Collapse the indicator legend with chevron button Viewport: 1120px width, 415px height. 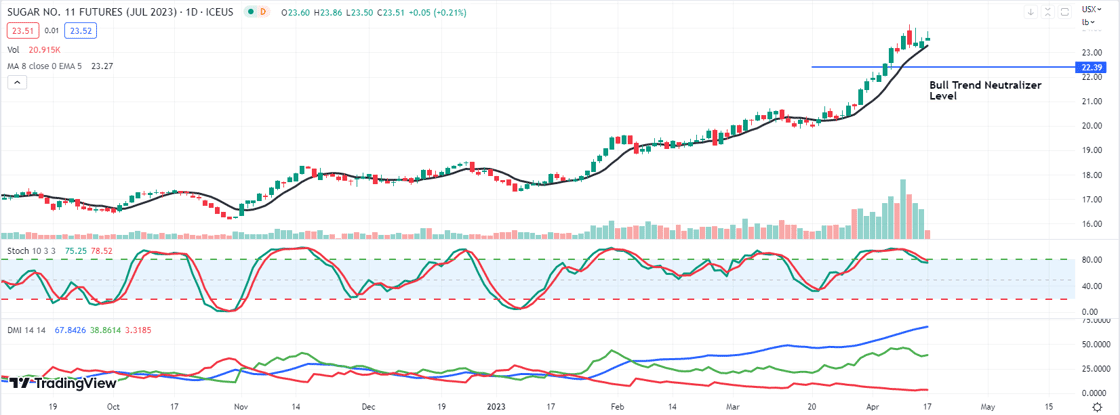click(x=17, y=83)
